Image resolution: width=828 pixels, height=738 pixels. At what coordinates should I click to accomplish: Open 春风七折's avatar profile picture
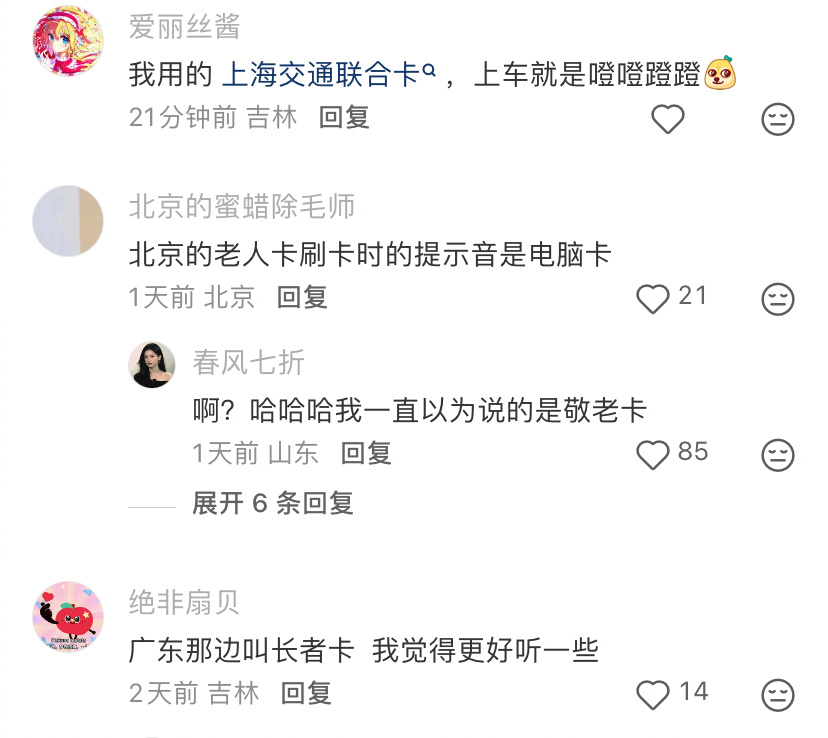click(152, 364)
